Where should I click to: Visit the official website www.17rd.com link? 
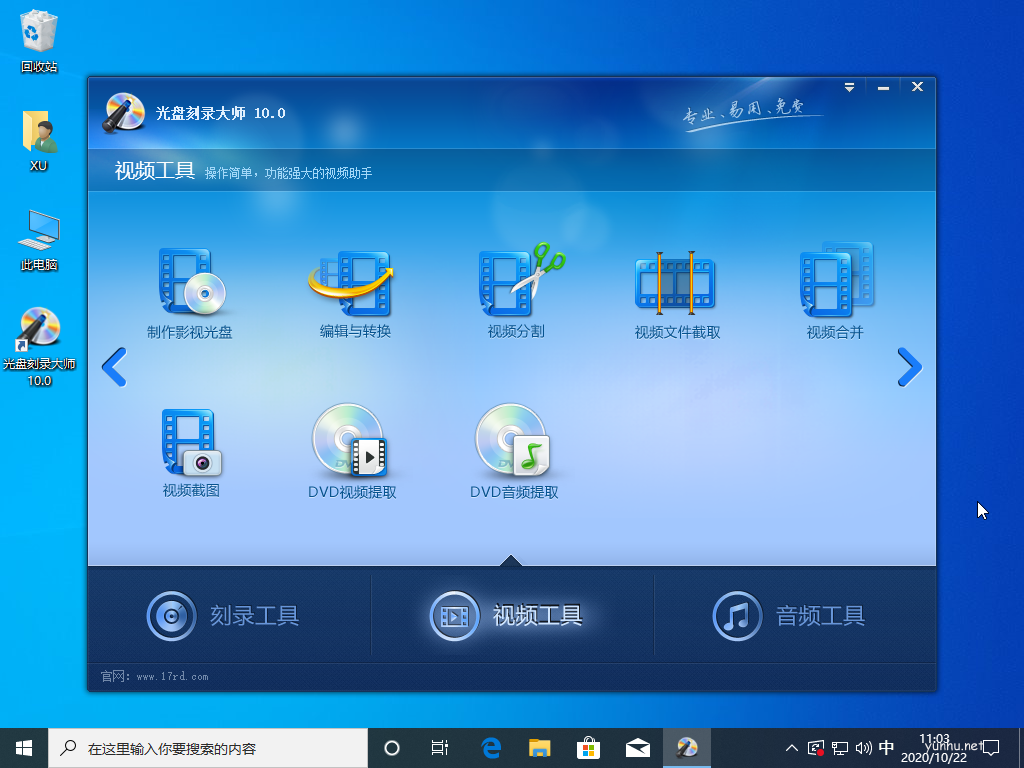(172, 677)
